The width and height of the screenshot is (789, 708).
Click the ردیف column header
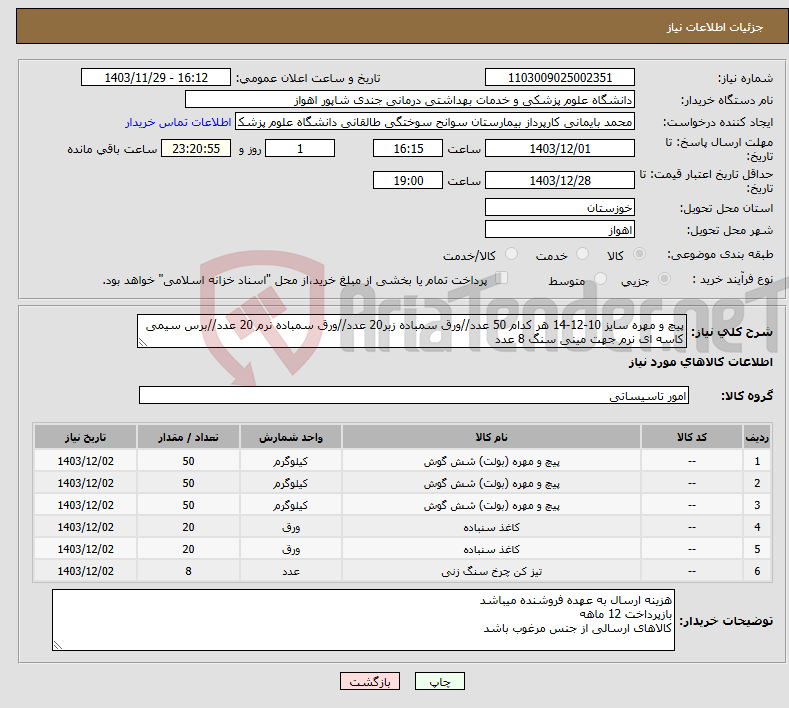(757, 437)
